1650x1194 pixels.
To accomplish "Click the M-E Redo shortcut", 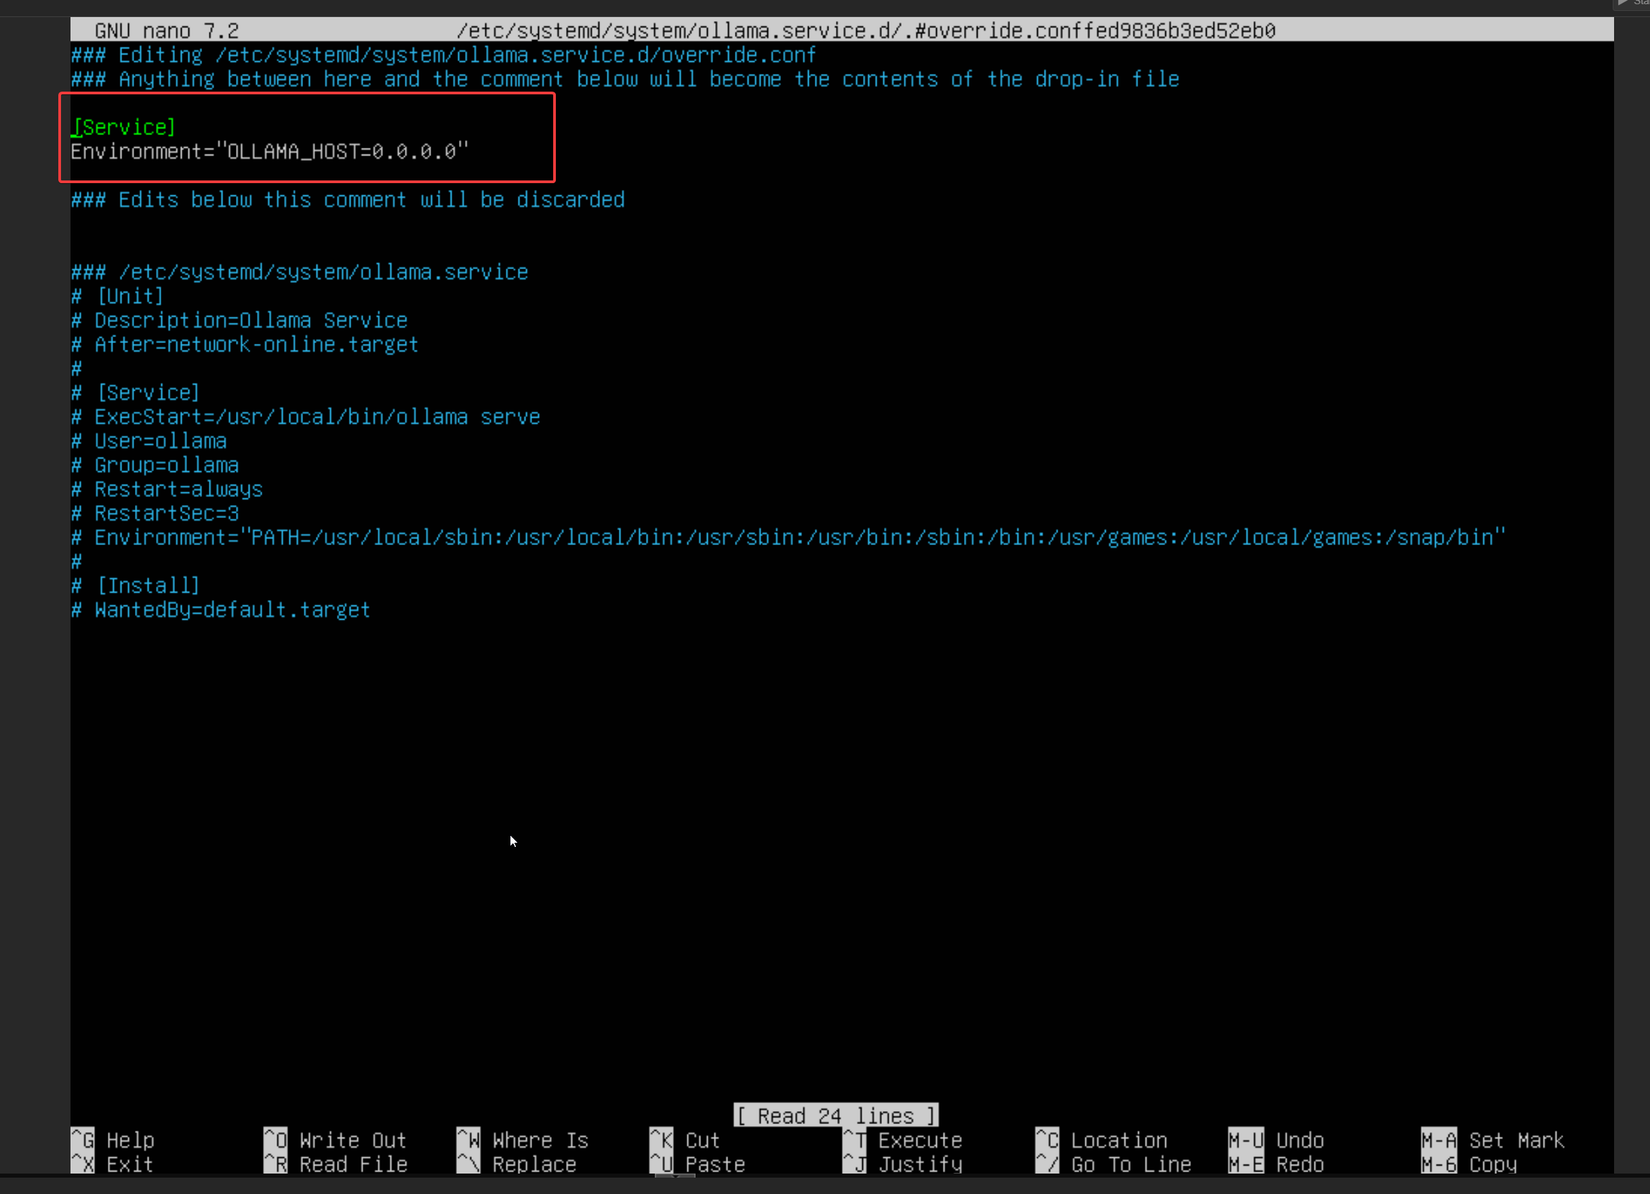I will point(1277,1164).
